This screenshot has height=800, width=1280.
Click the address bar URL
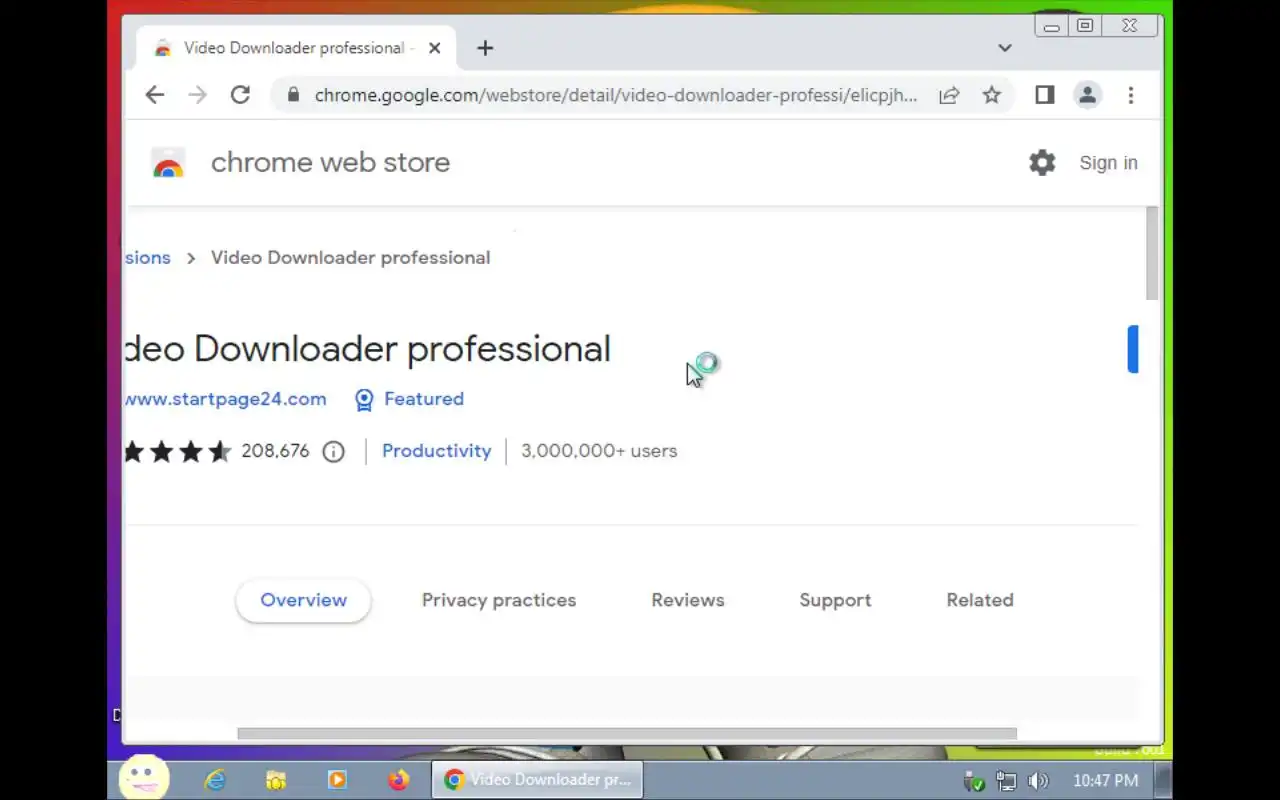(615, 95)
